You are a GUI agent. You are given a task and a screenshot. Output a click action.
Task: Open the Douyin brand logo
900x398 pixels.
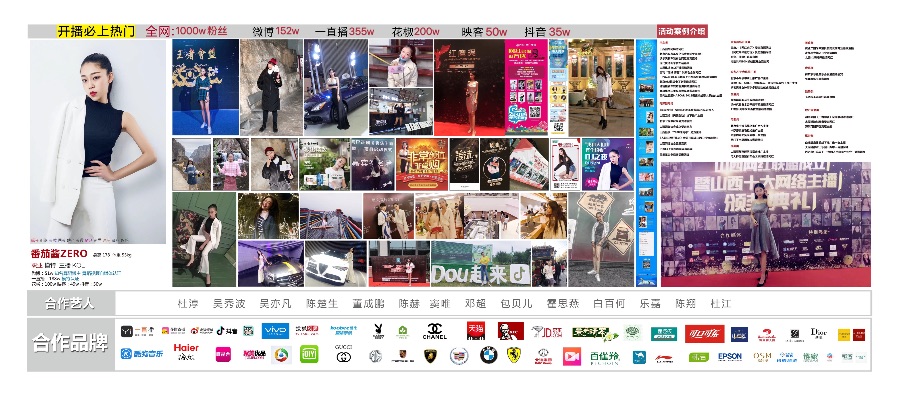pos(226,331)
